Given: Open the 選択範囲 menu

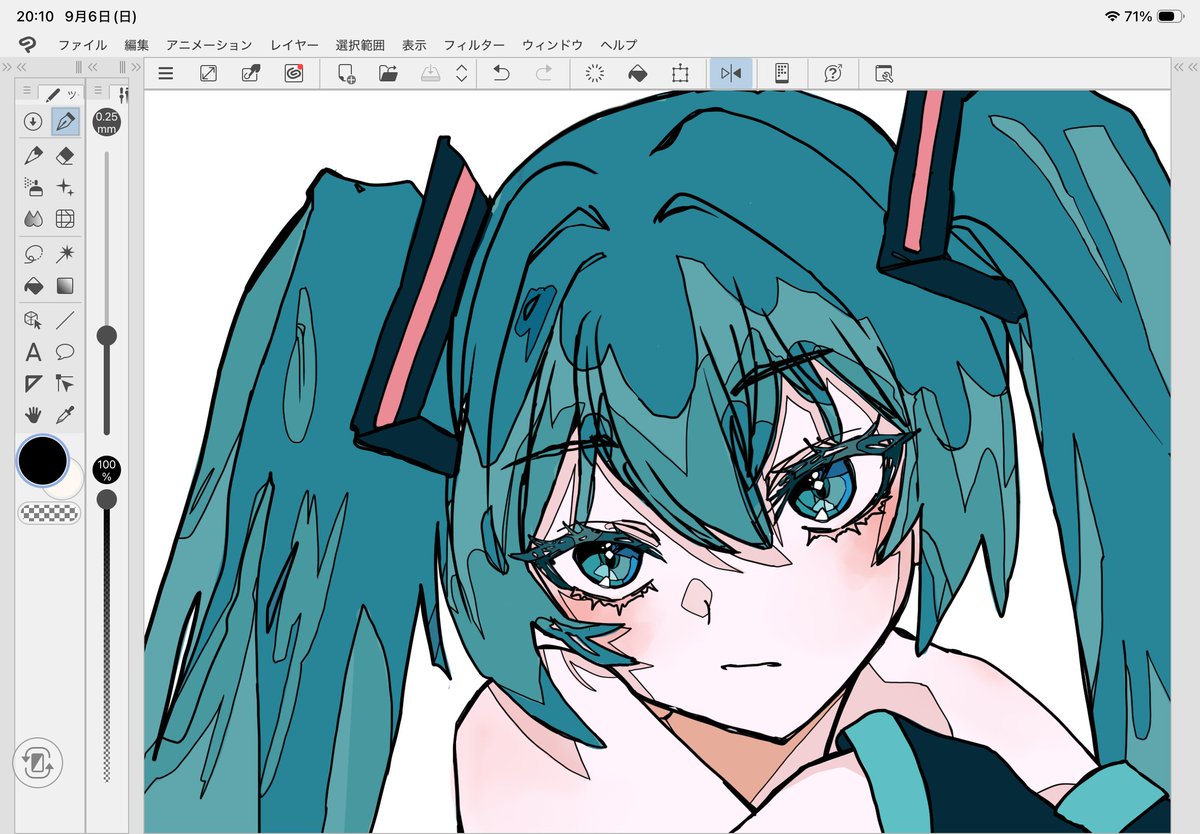Looking at the screenshot, I should (x=360, y=45).
